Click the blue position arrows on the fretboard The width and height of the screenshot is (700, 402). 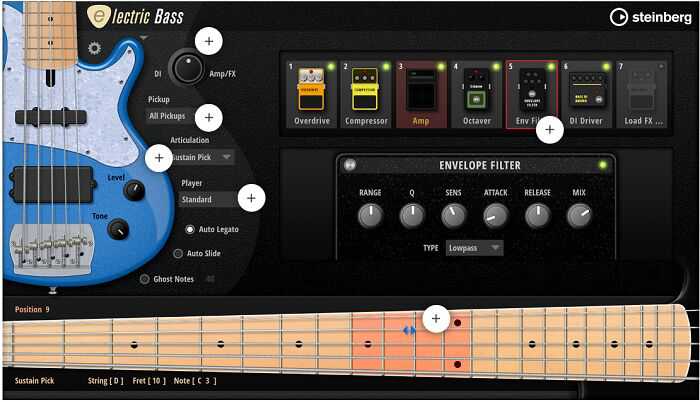click(x=409, y=331)
